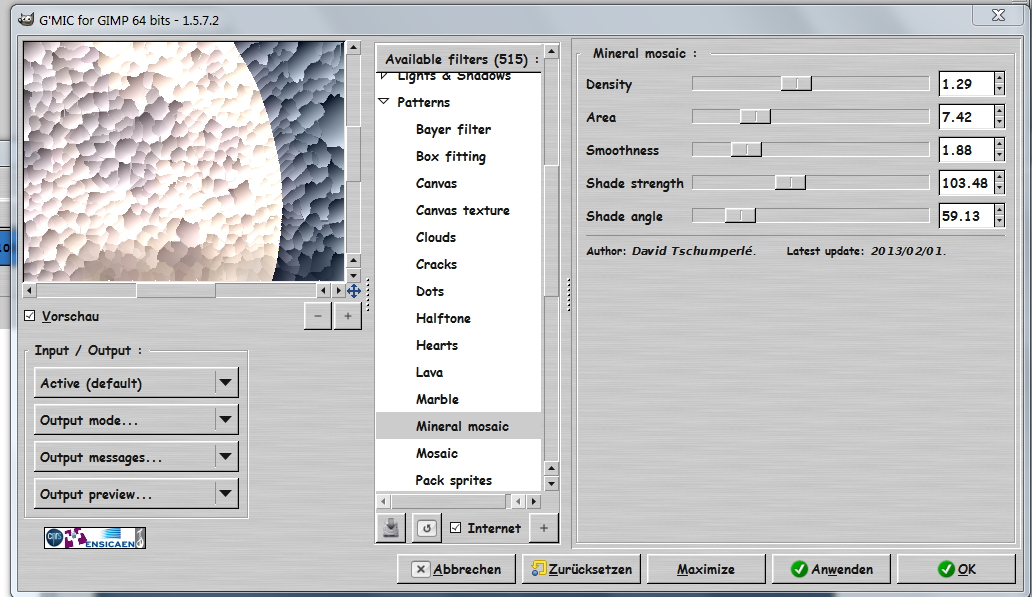1032x597 pixels.
Task: Click the preview navigation cross arrows icon
Action: point(353,291)
